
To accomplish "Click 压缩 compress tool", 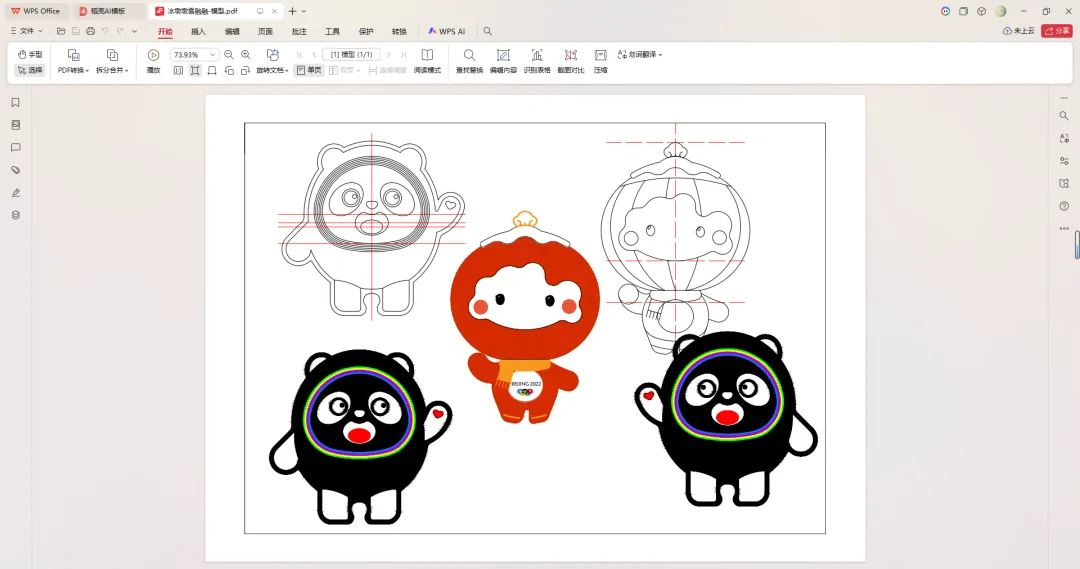I will pos(601,61).
